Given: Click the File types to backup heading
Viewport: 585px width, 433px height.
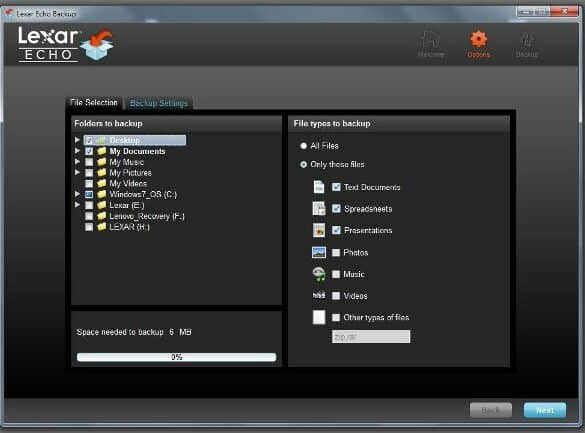Looking at the screenshot, I should tap(332, 123).
